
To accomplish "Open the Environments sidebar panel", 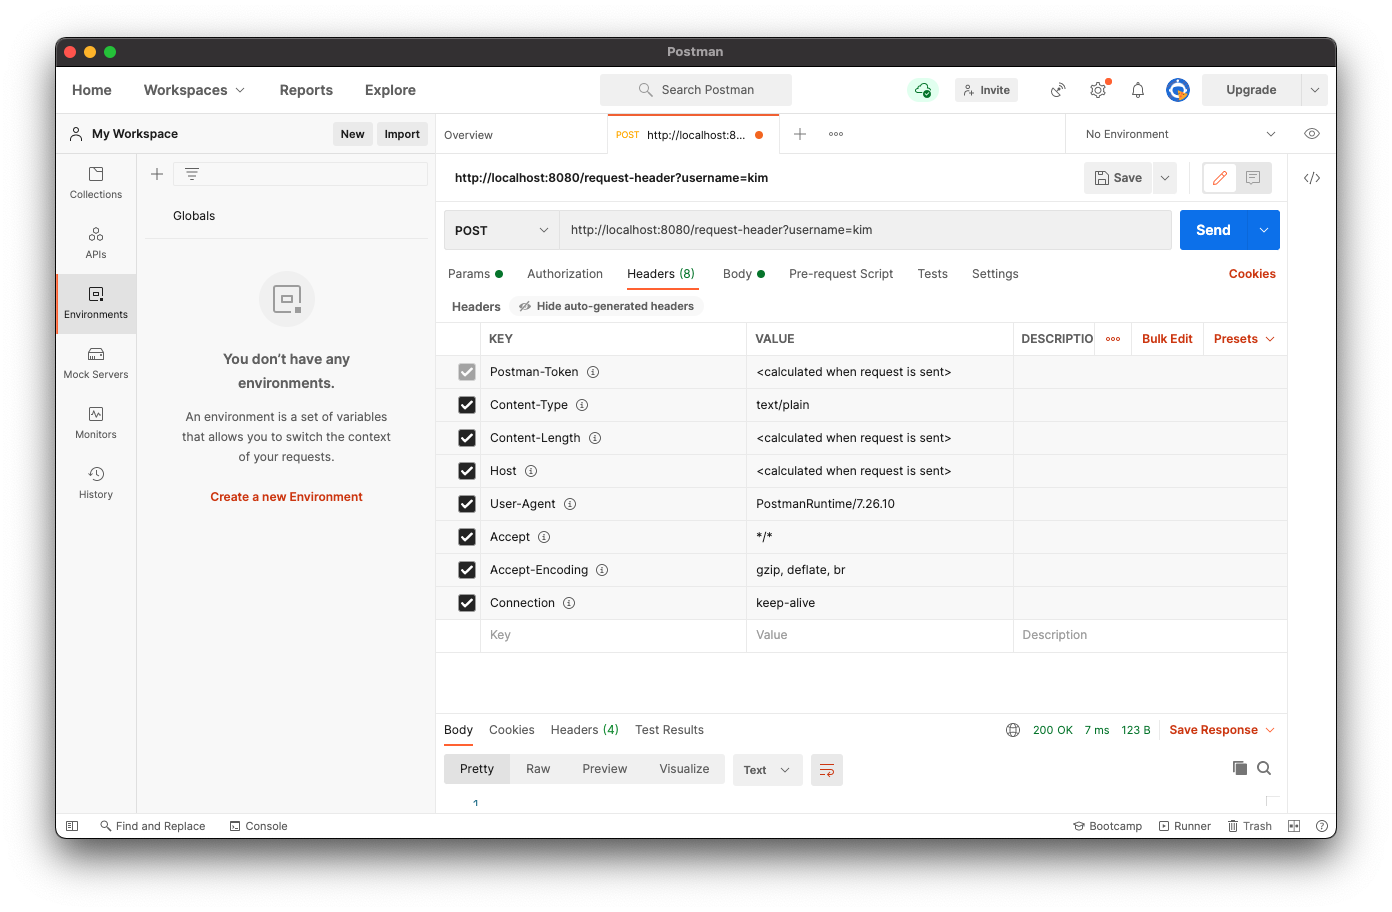I will click(x=96, y=303).
